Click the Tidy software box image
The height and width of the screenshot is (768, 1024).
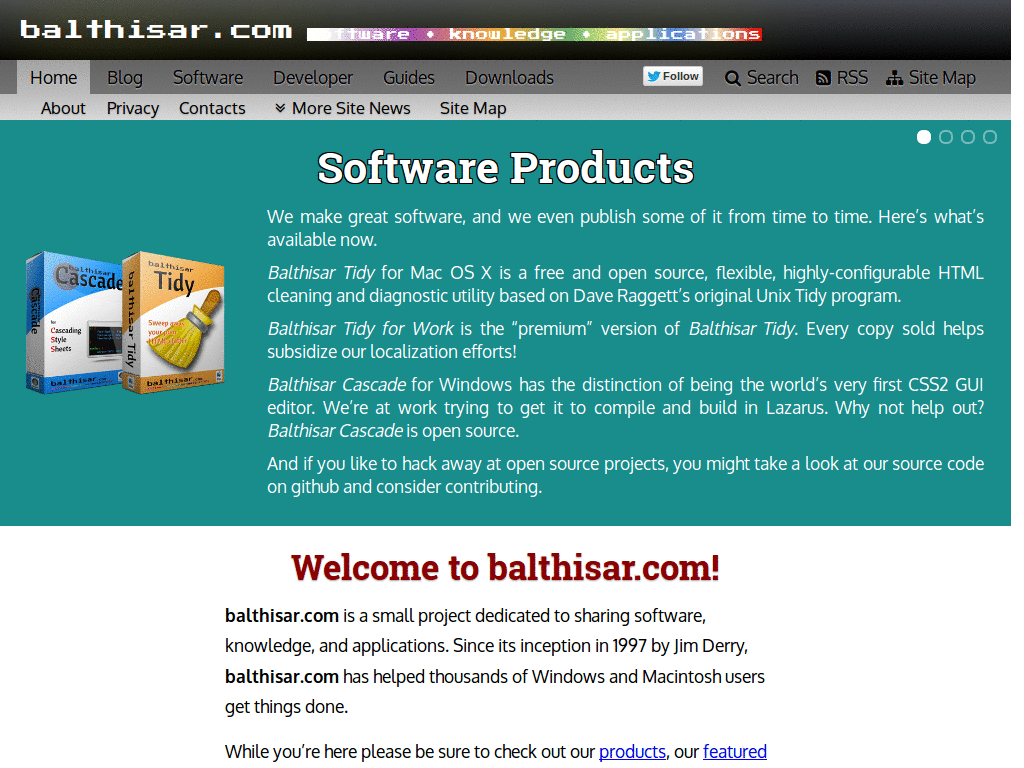click(174, 323)
